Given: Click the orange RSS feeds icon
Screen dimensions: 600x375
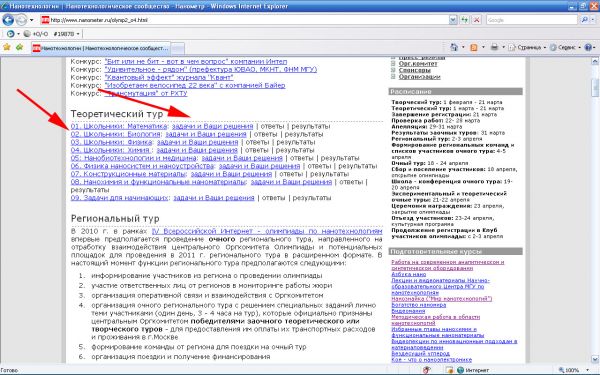Looking at the screenshot, I should 474,47.
